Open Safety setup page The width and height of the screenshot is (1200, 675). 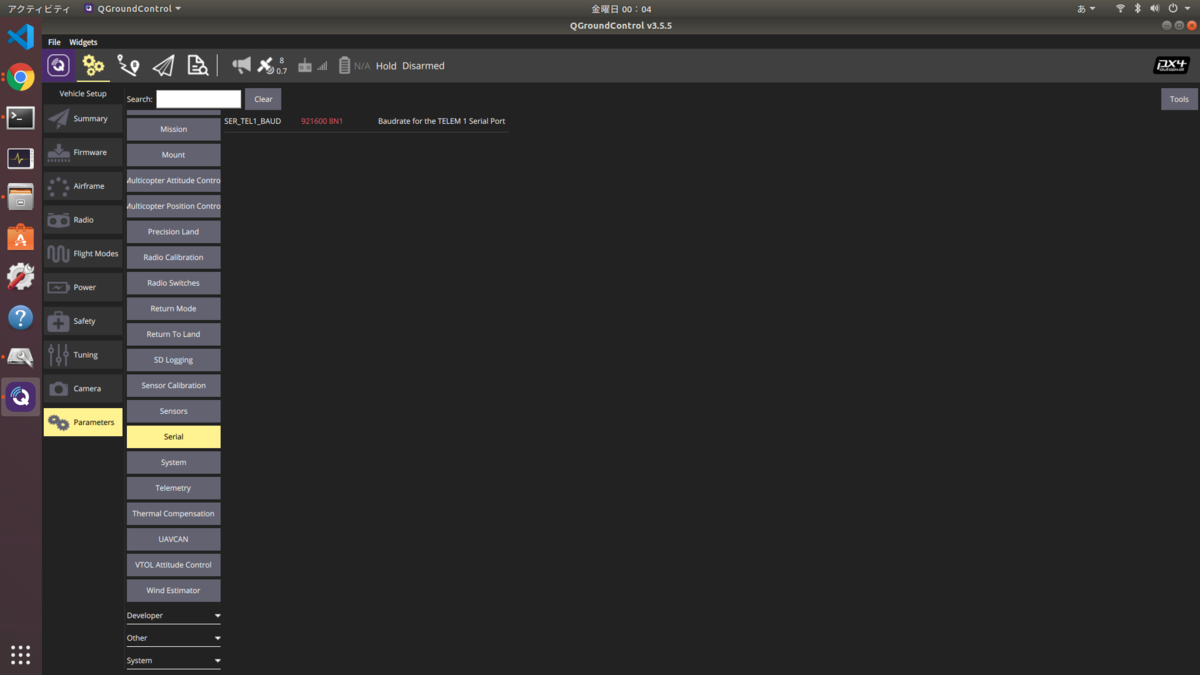pos(83,321)
